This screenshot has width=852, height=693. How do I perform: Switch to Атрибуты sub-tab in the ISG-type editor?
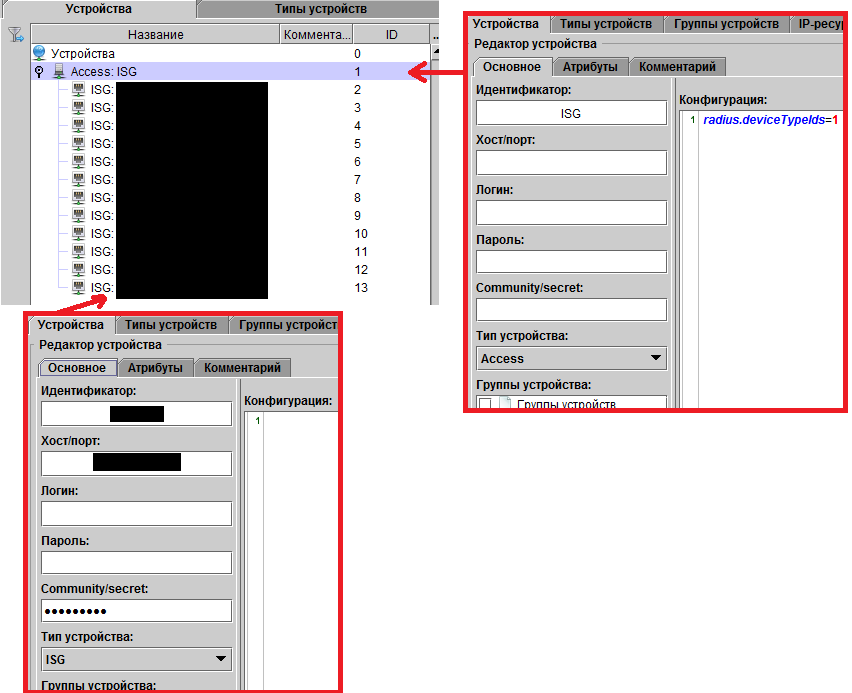(155, 368)
